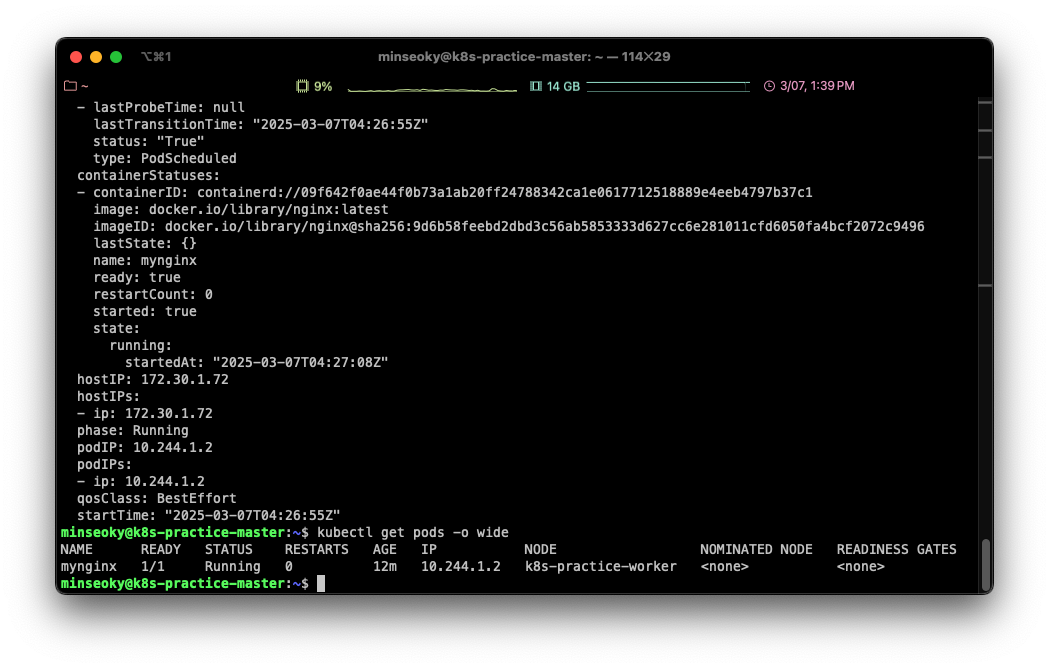The height and width of the screenshot is (668, 1049).
Task: Close the terminal with the red button
Action: tap(76, 57)
